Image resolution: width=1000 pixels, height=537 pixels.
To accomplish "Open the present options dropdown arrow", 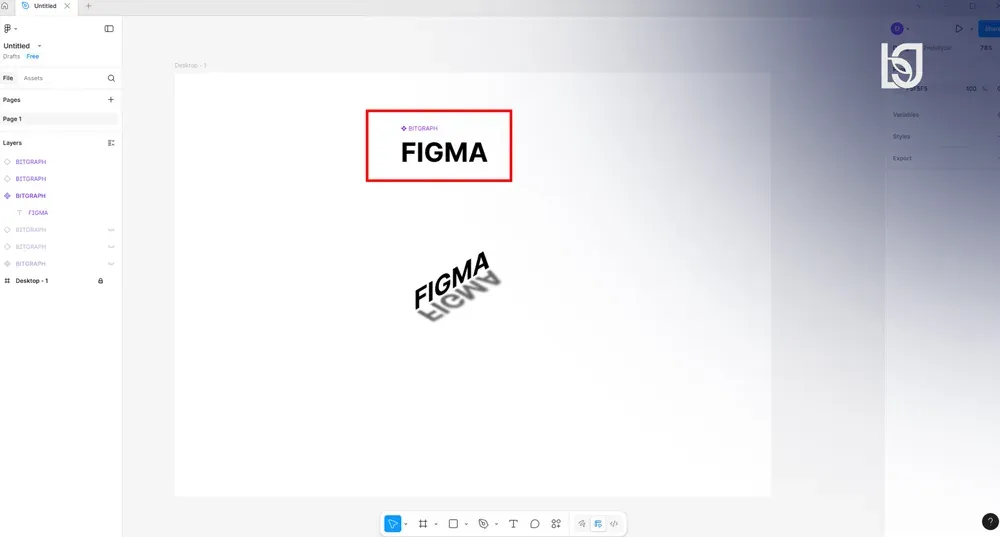I will click(x=971, y=29).
